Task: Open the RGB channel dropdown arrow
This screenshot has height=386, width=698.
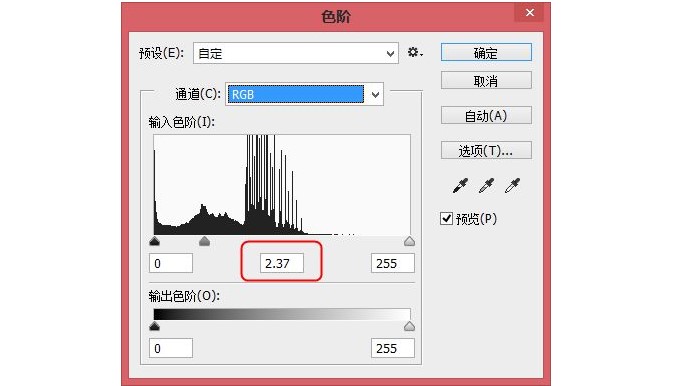Action: 375,94
